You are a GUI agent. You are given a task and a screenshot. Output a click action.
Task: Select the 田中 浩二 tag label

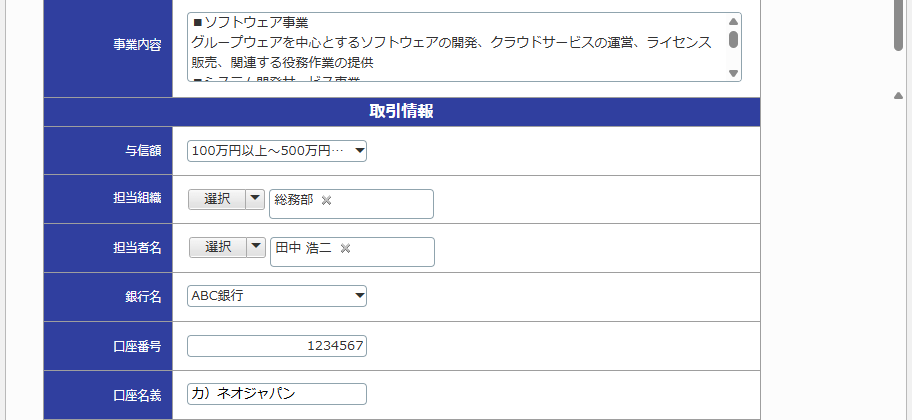point(303,248)
